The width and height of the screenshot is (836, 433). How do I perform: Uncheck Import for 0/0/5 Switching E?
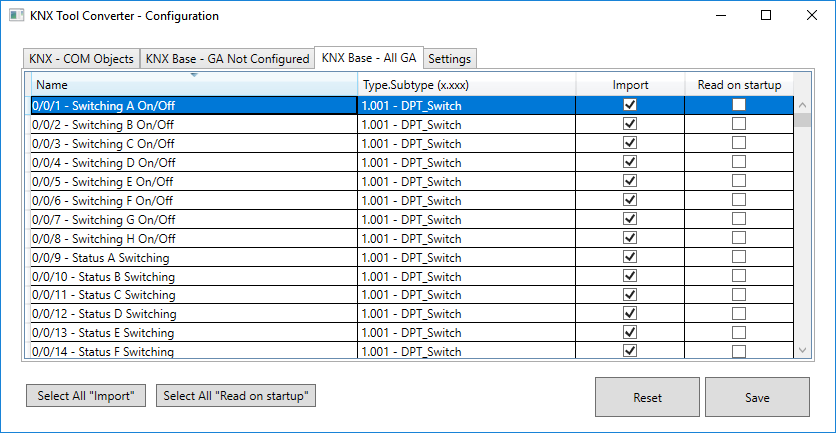pyautogui.click(x=630, y=181)
